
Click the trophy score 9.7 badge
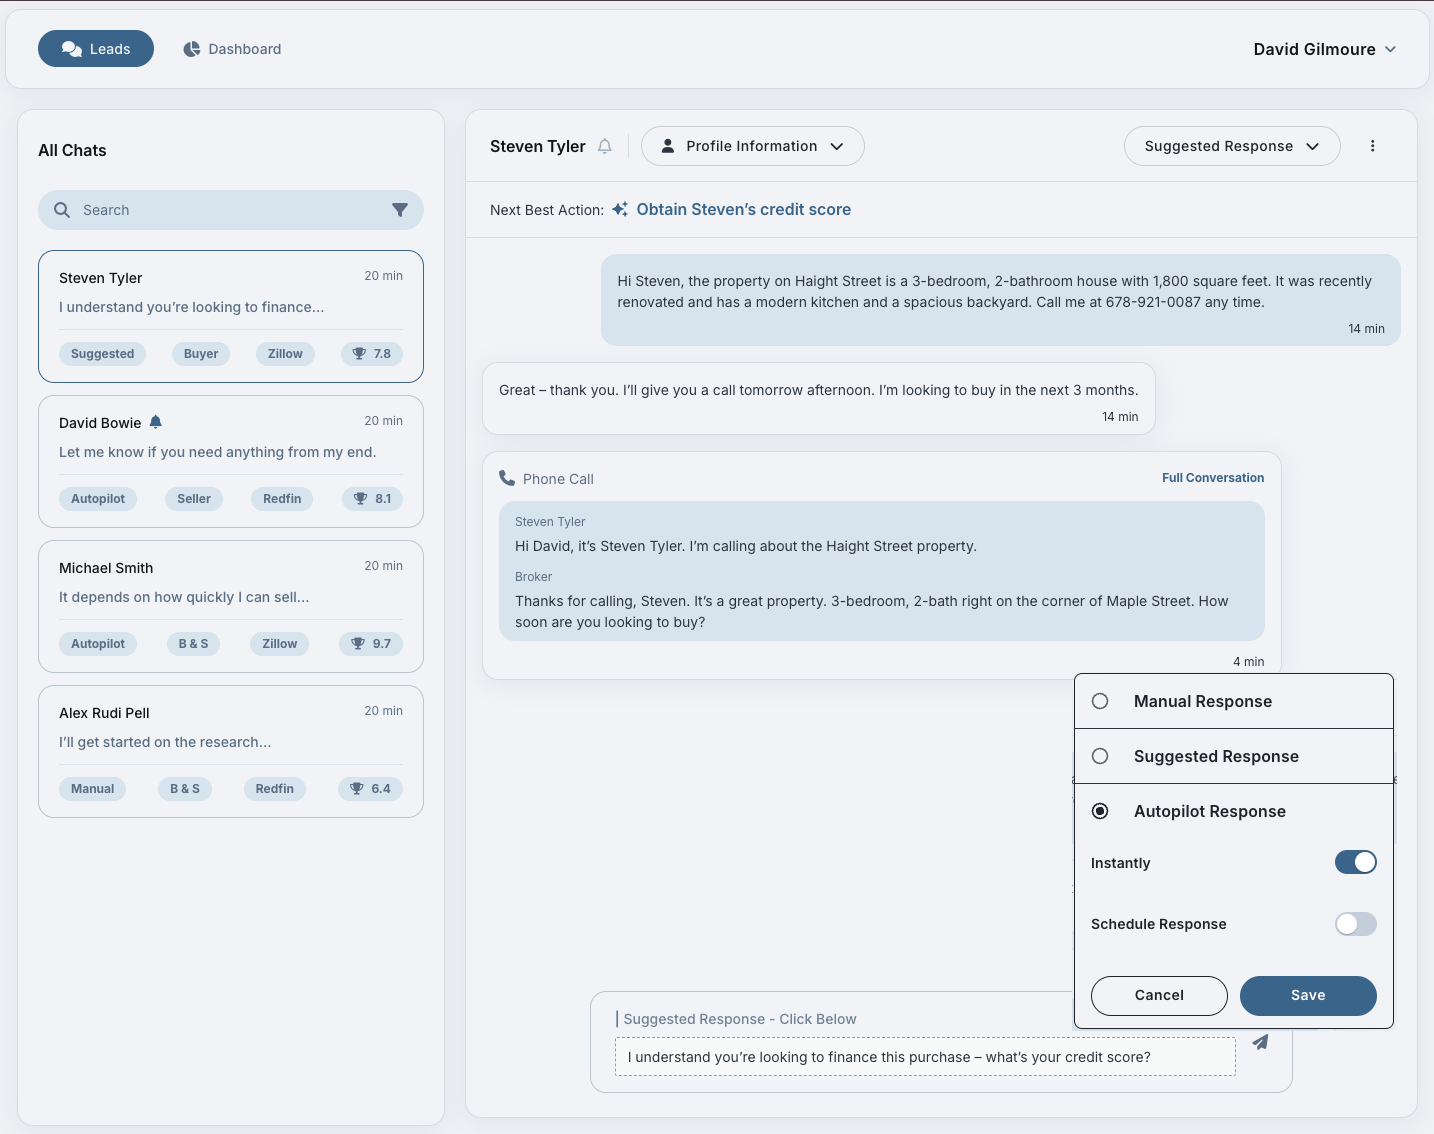(x=371, y=644)
